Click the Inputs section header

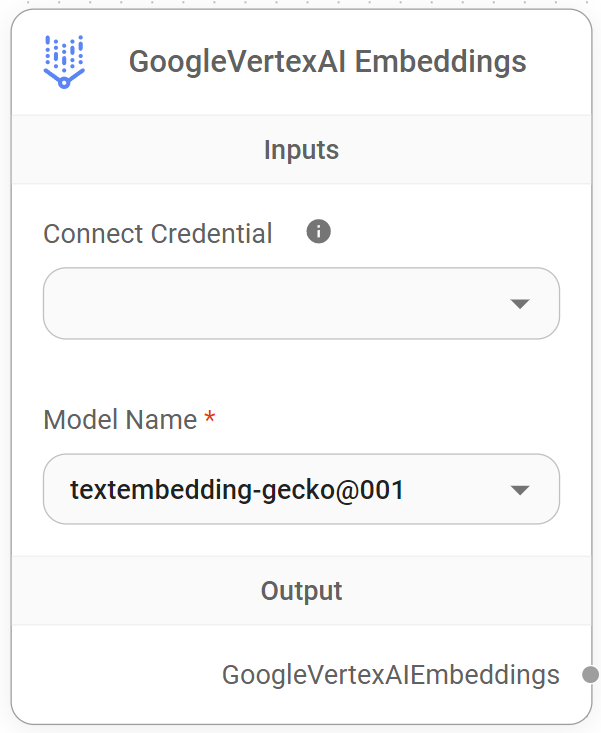point(301,150)
